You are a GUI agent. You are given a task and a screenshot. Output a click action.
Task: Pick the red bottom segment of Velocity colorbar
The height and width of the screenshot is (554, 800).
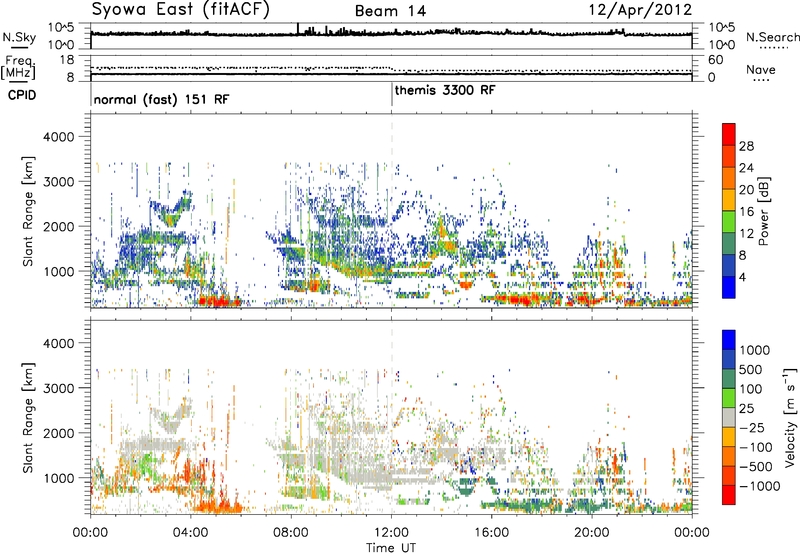(729, 495)
